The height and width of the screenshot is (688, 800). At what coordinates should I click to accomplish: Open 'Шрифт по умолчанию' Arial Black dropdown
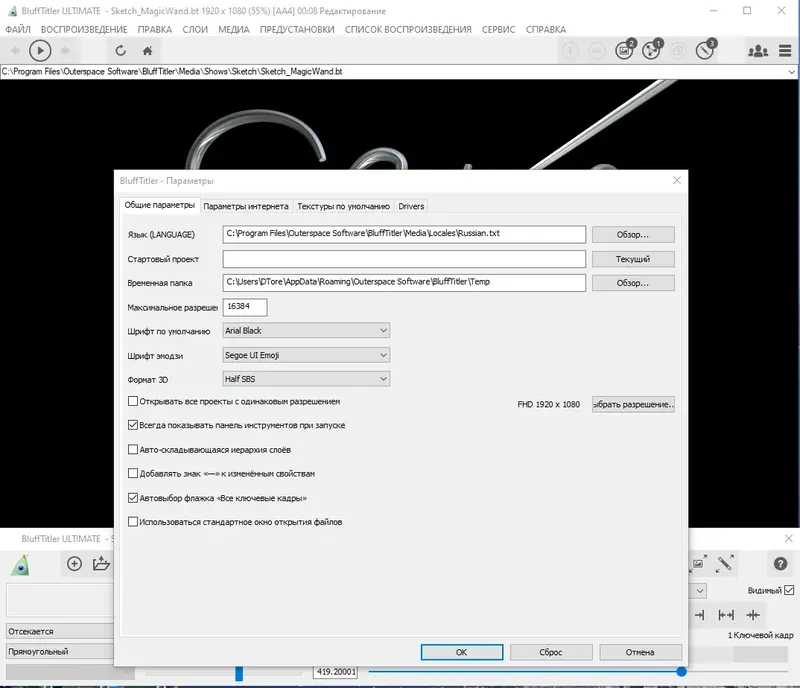pyautogui.click(x=306, y=330)
